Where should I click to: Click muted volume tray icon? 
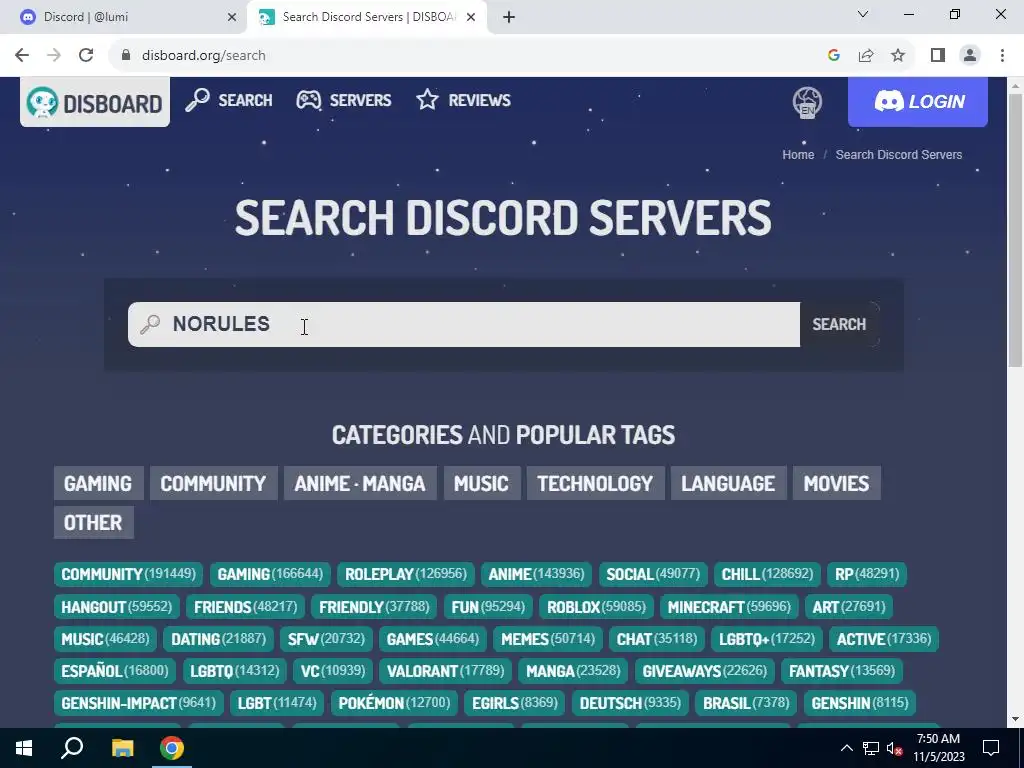(x=894, y=748)
